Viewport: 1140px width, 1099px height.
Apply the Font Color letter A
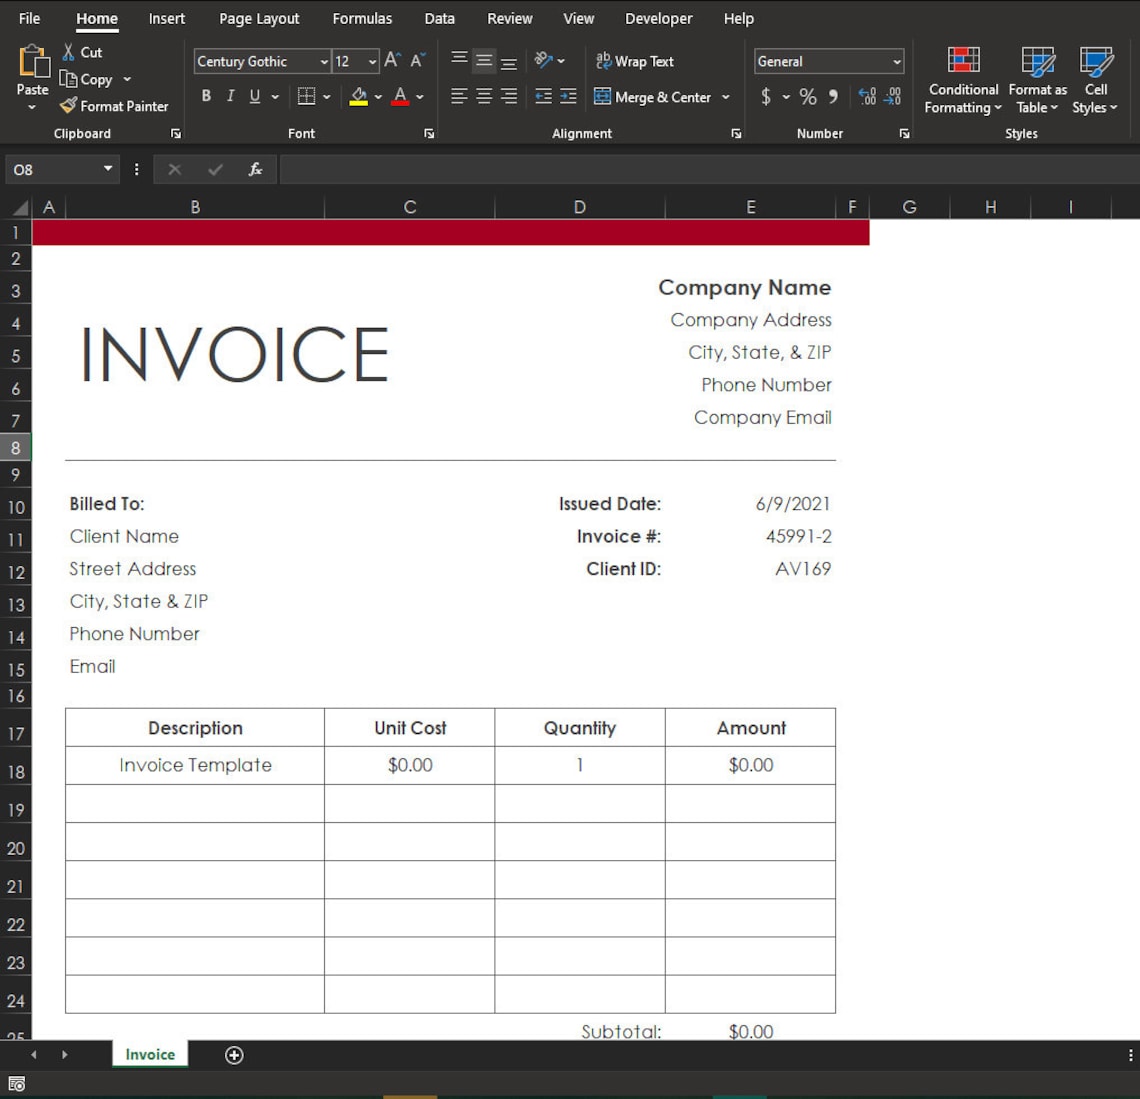pyautogui.click(x=400, y=96)
